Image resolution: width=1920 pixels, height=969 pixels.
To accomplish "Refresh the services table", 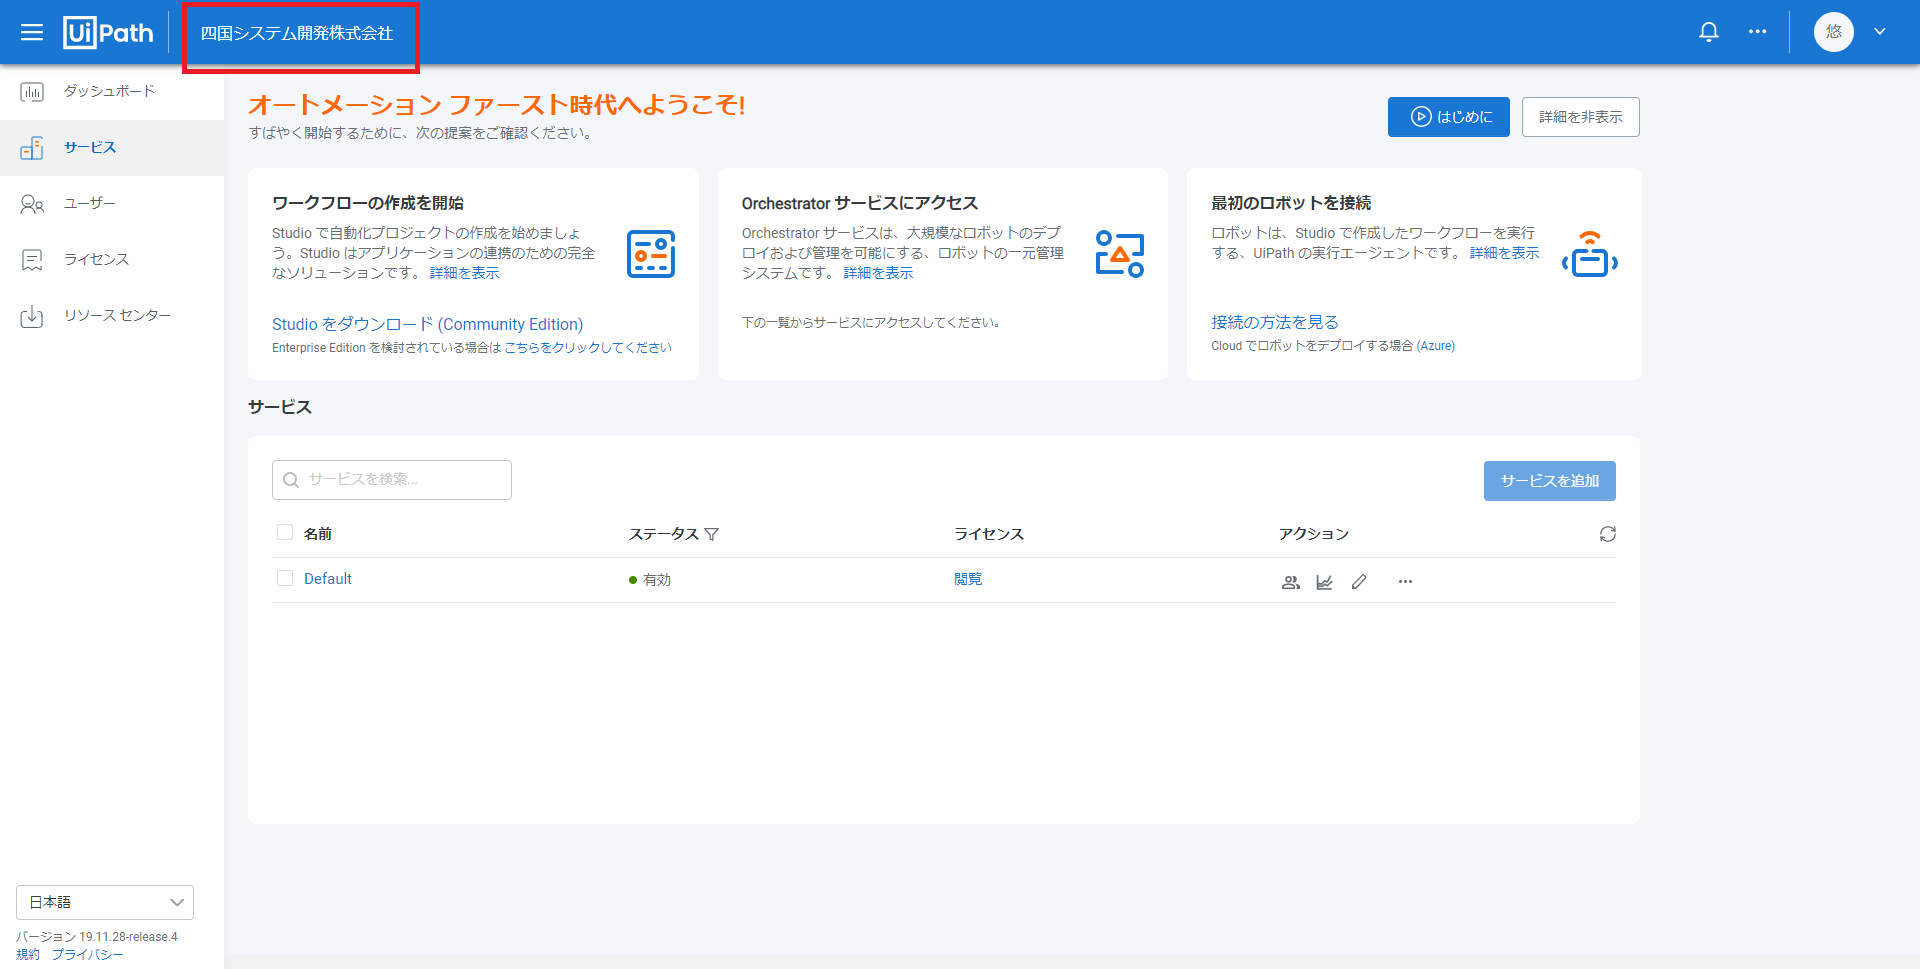I will [x=1607, y=534].
